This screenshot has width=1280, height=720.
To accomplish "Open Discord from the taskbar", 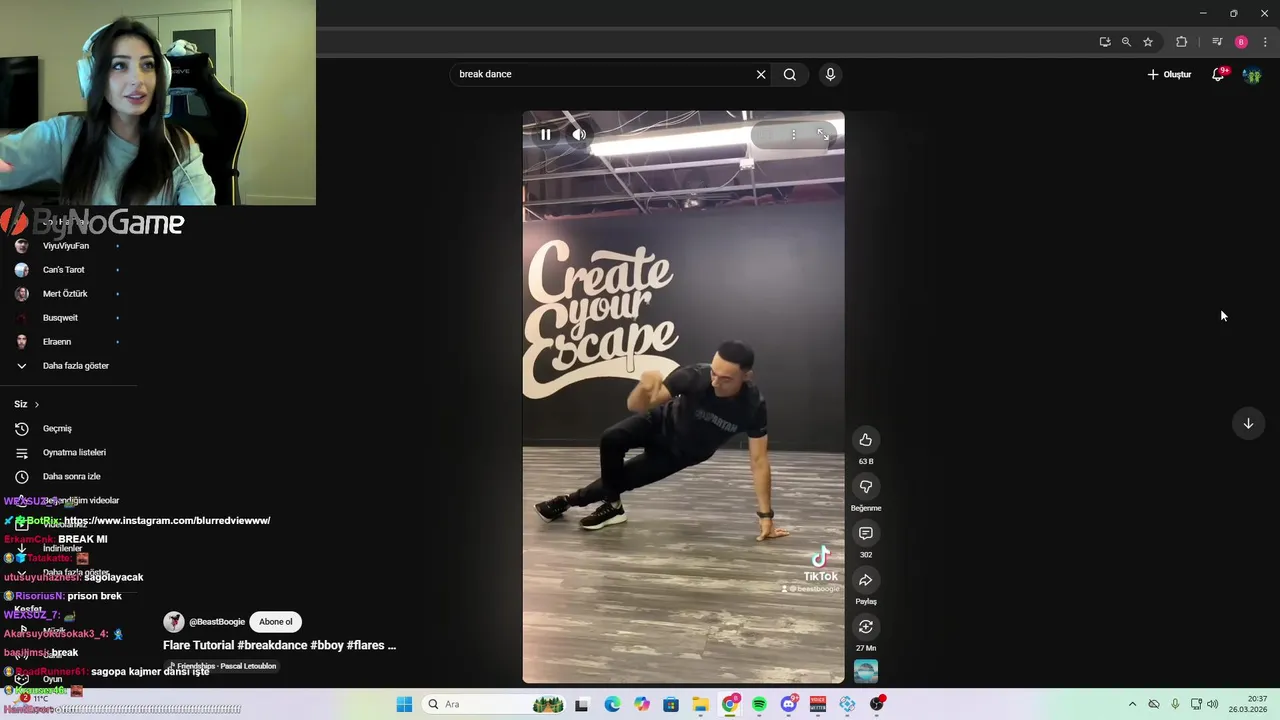I will (789, 705).
